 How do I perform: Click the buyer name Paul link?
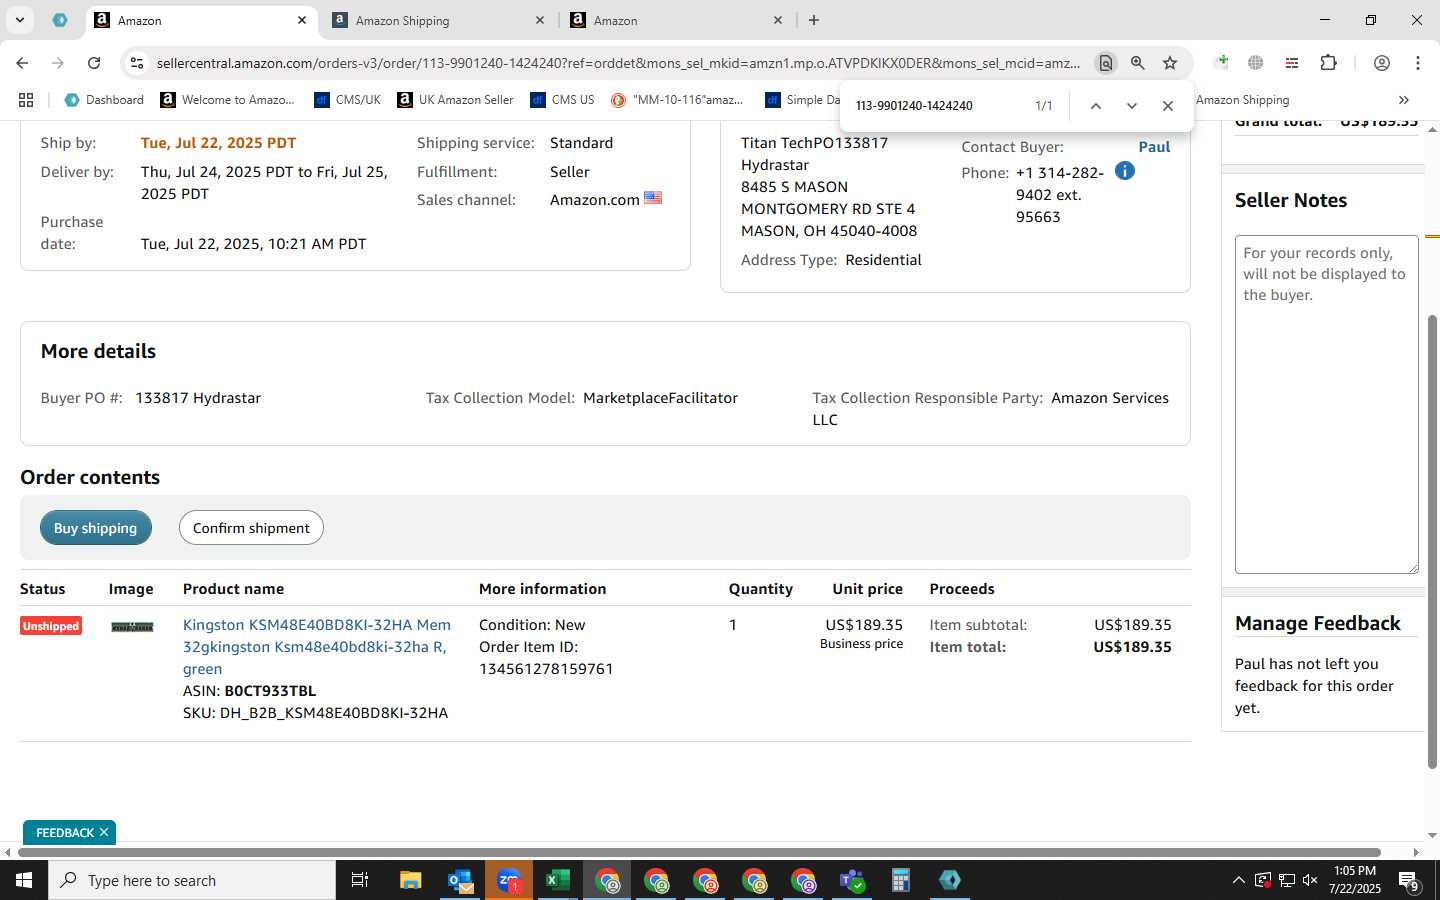pyautogui.click(x=1154, y=147)
